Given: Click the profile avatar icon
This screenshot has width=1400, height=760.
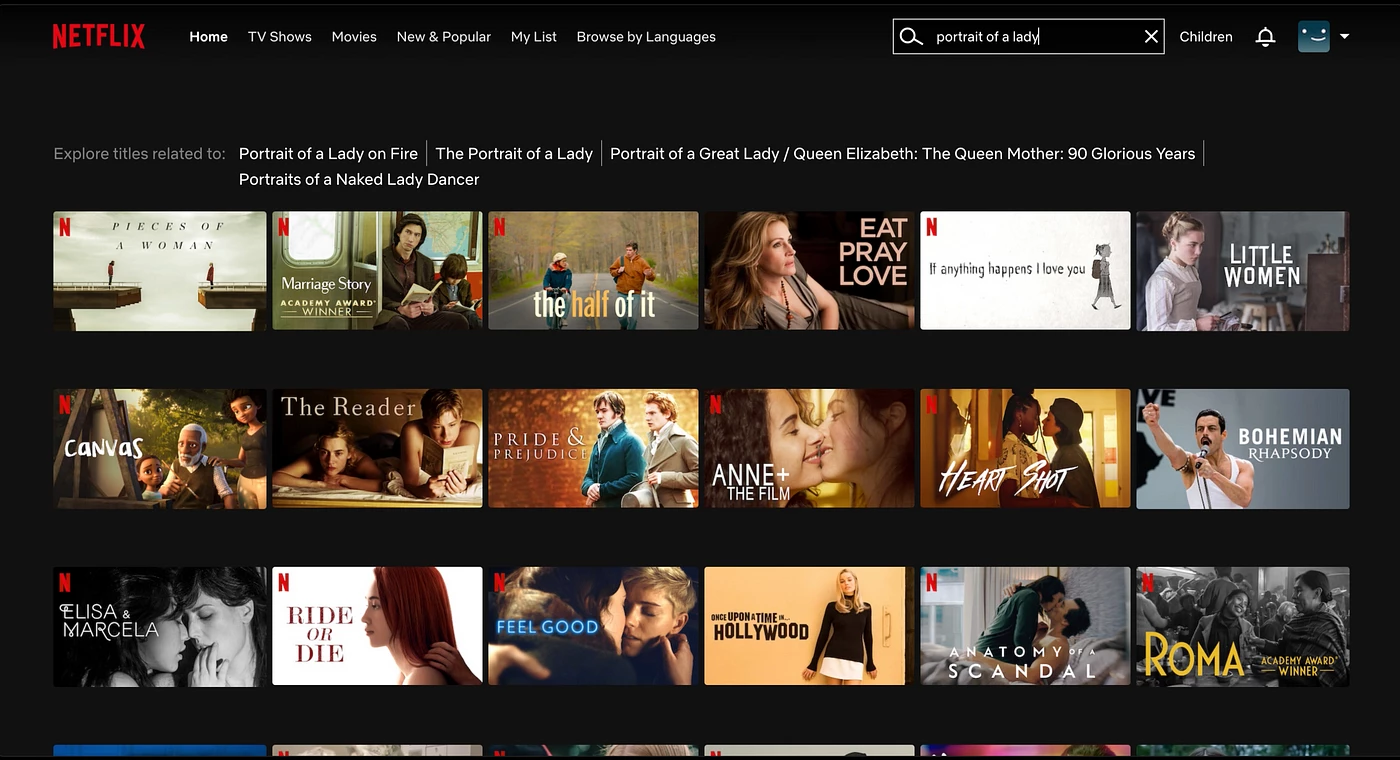Looking at the screenshot, I should coord(1313,37).
